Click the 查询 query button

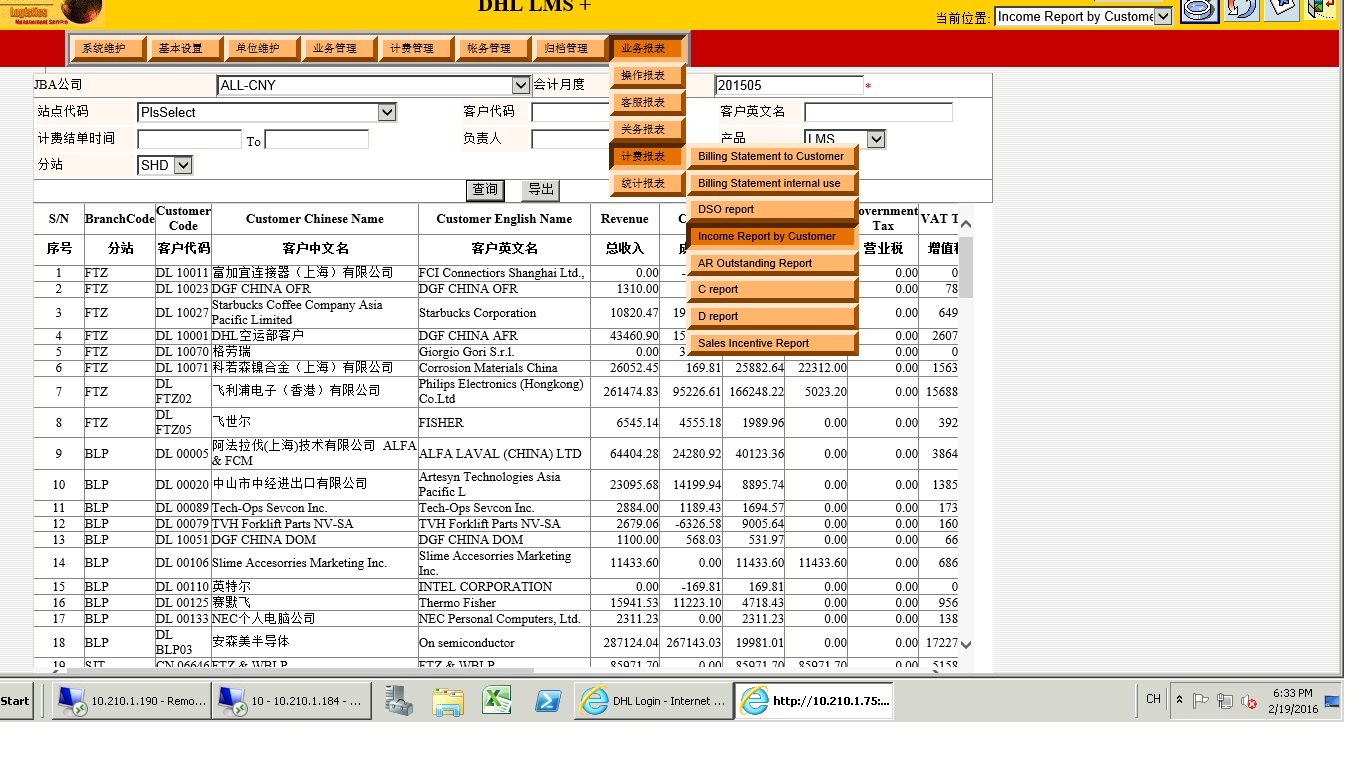(485, 190)
